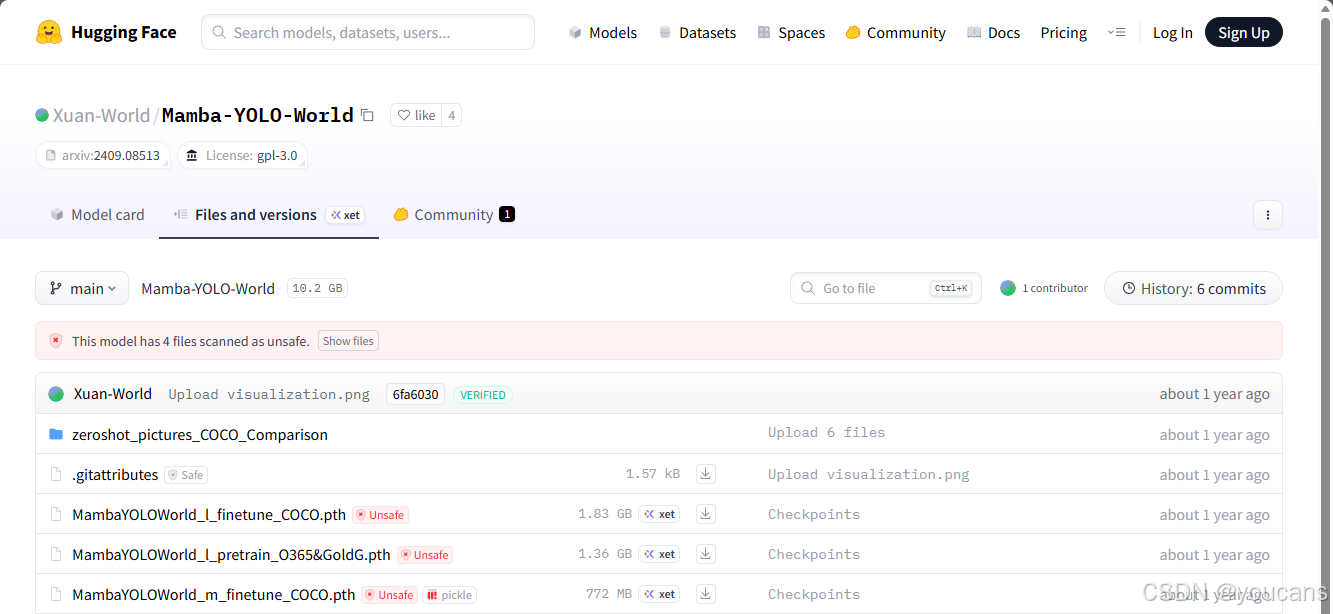Click the xet badge on the 1.36 GB file
1333x614 pixels.
659,554
